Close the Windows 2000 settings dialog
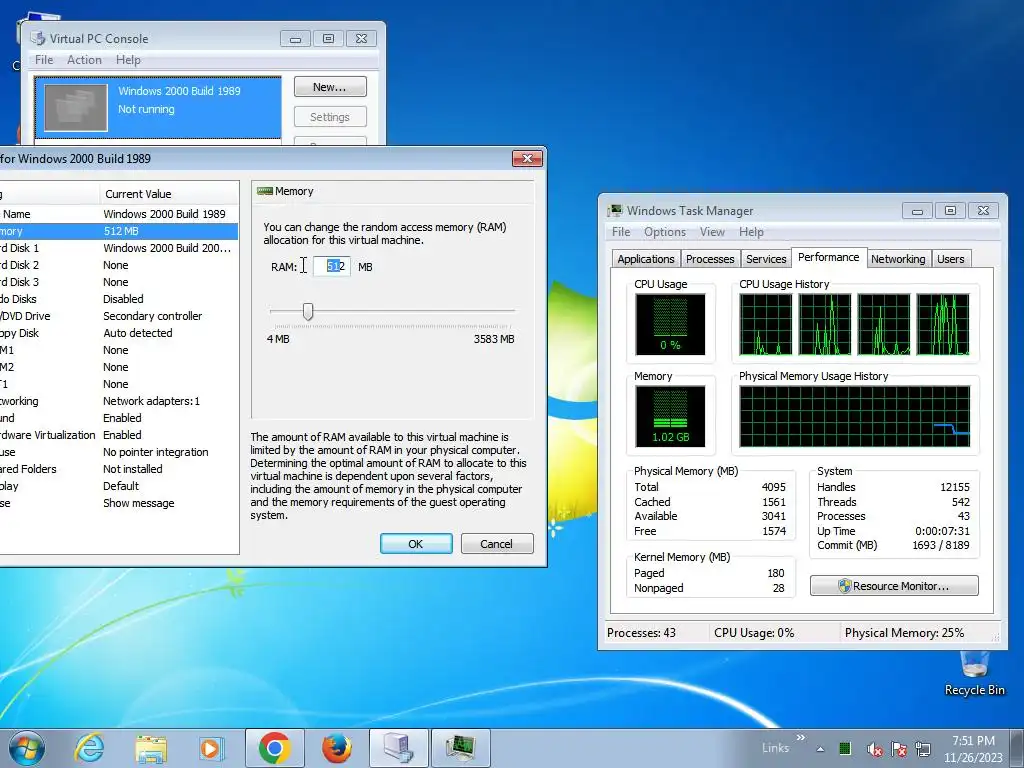 [527, 158]
